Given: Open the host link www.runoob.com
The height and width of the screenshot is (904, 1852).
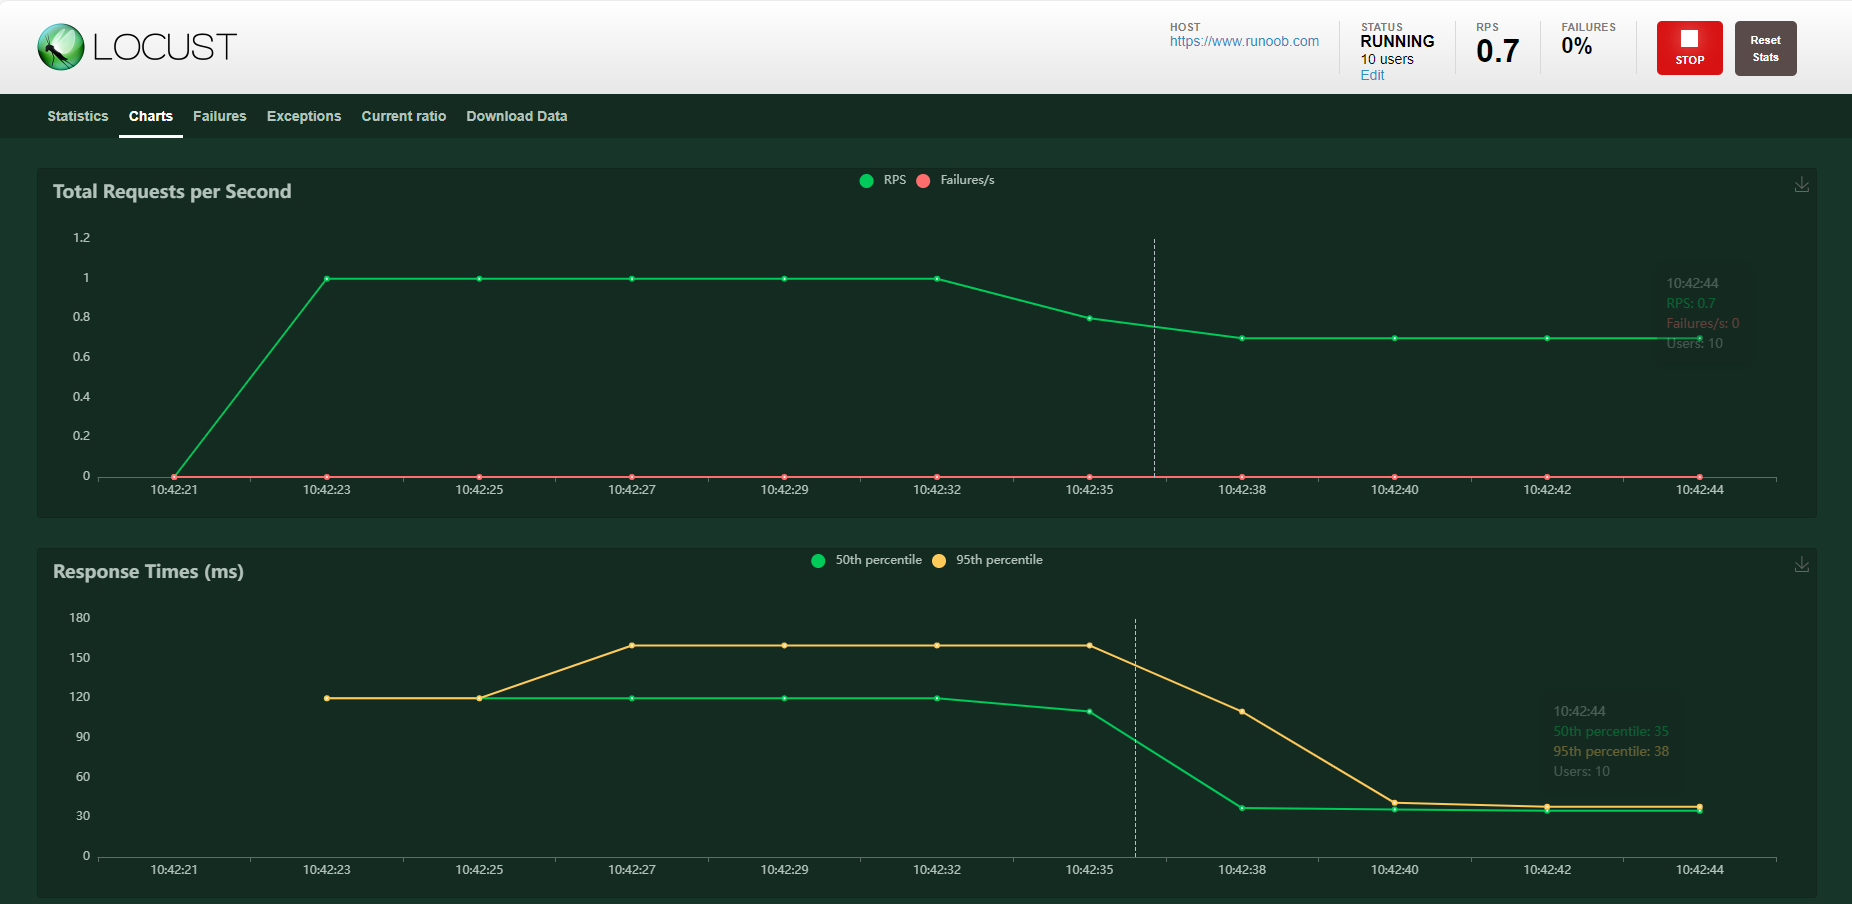Looking at the screenshot, I should pos(1244,42).
